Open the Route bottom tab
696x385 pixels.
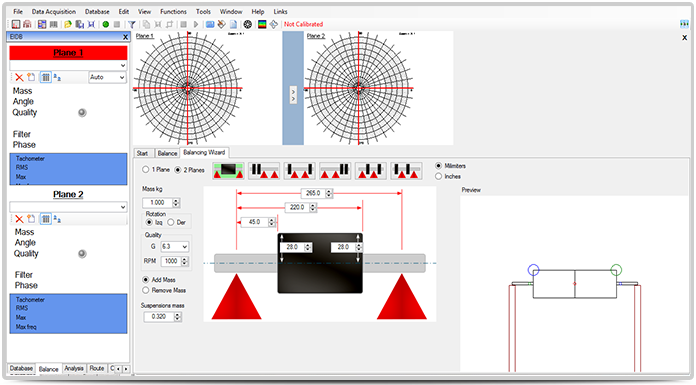96,369
